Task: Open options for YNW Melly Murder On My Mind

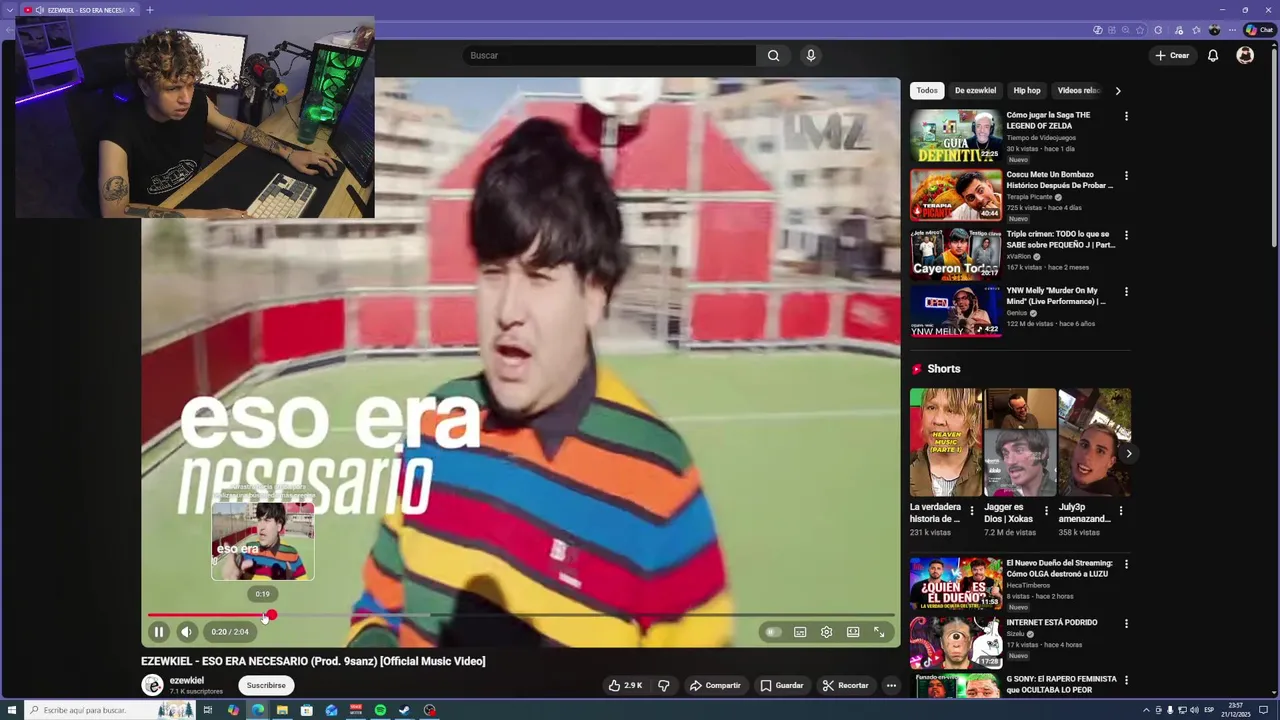Action: [x=1126, y=292]
